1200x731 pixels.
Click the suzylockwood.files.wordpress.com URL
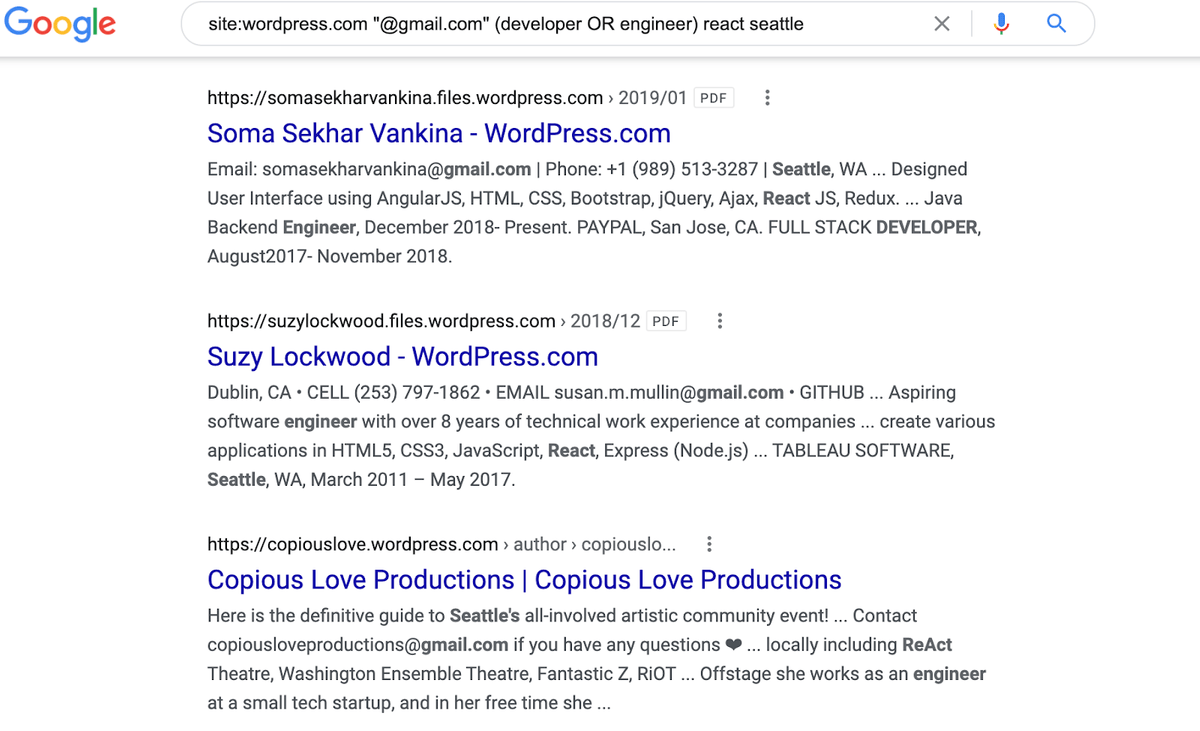click(x=381, y=321)
